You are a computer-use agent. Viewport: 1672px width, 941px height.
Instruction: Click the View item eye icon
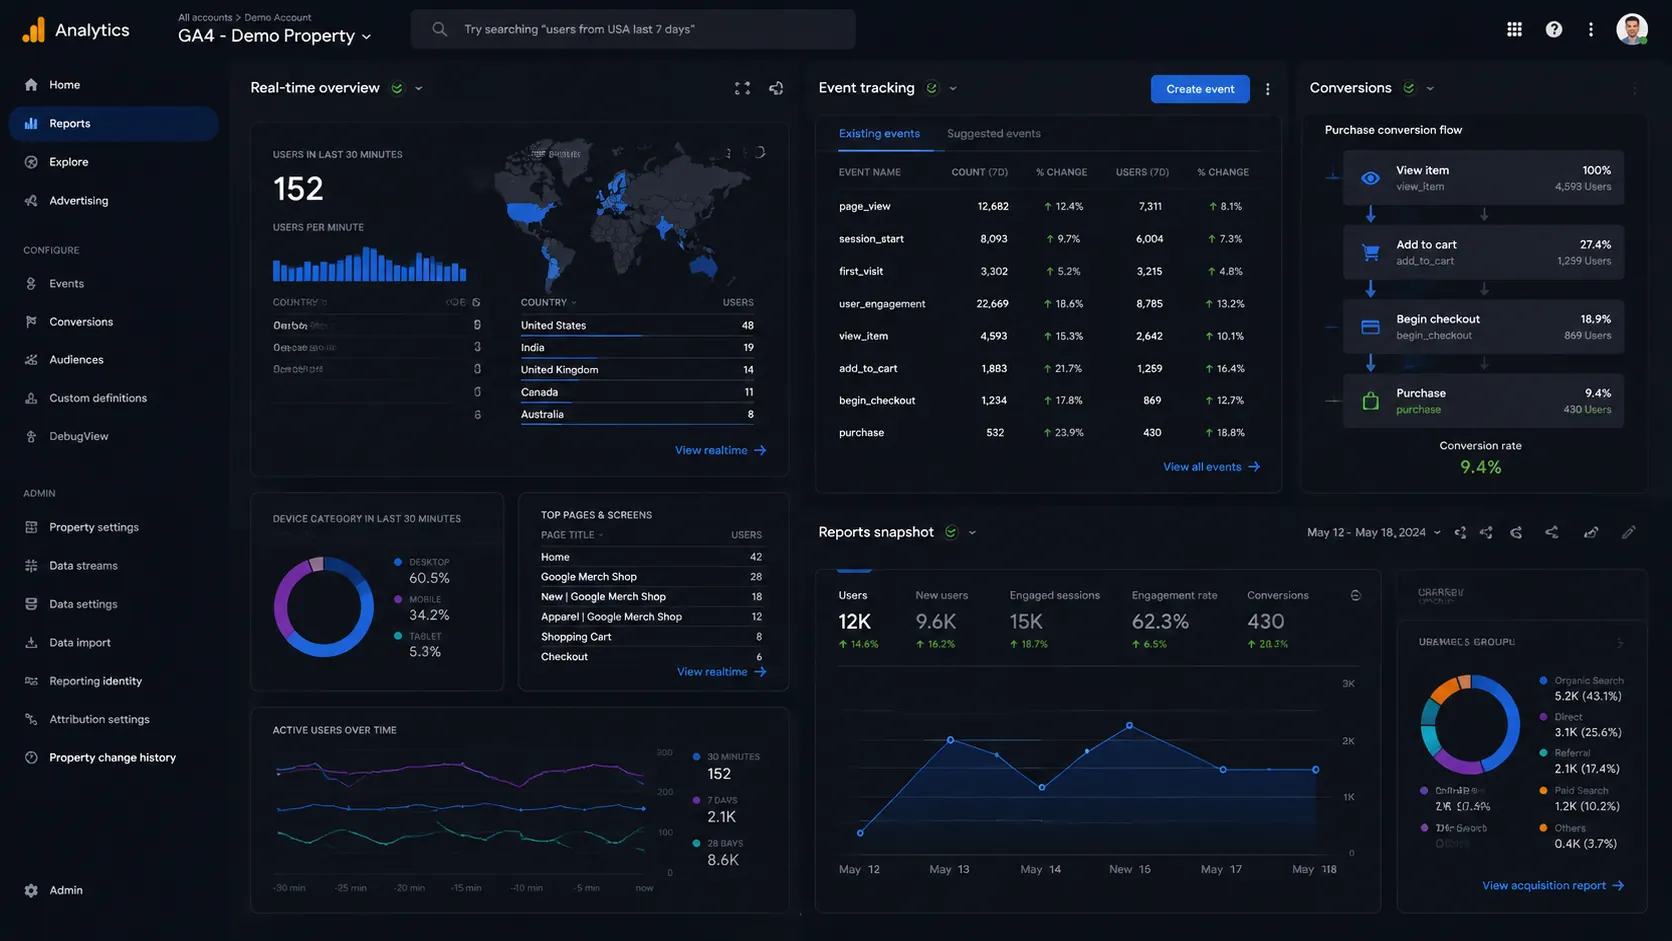coord(1370,178)
